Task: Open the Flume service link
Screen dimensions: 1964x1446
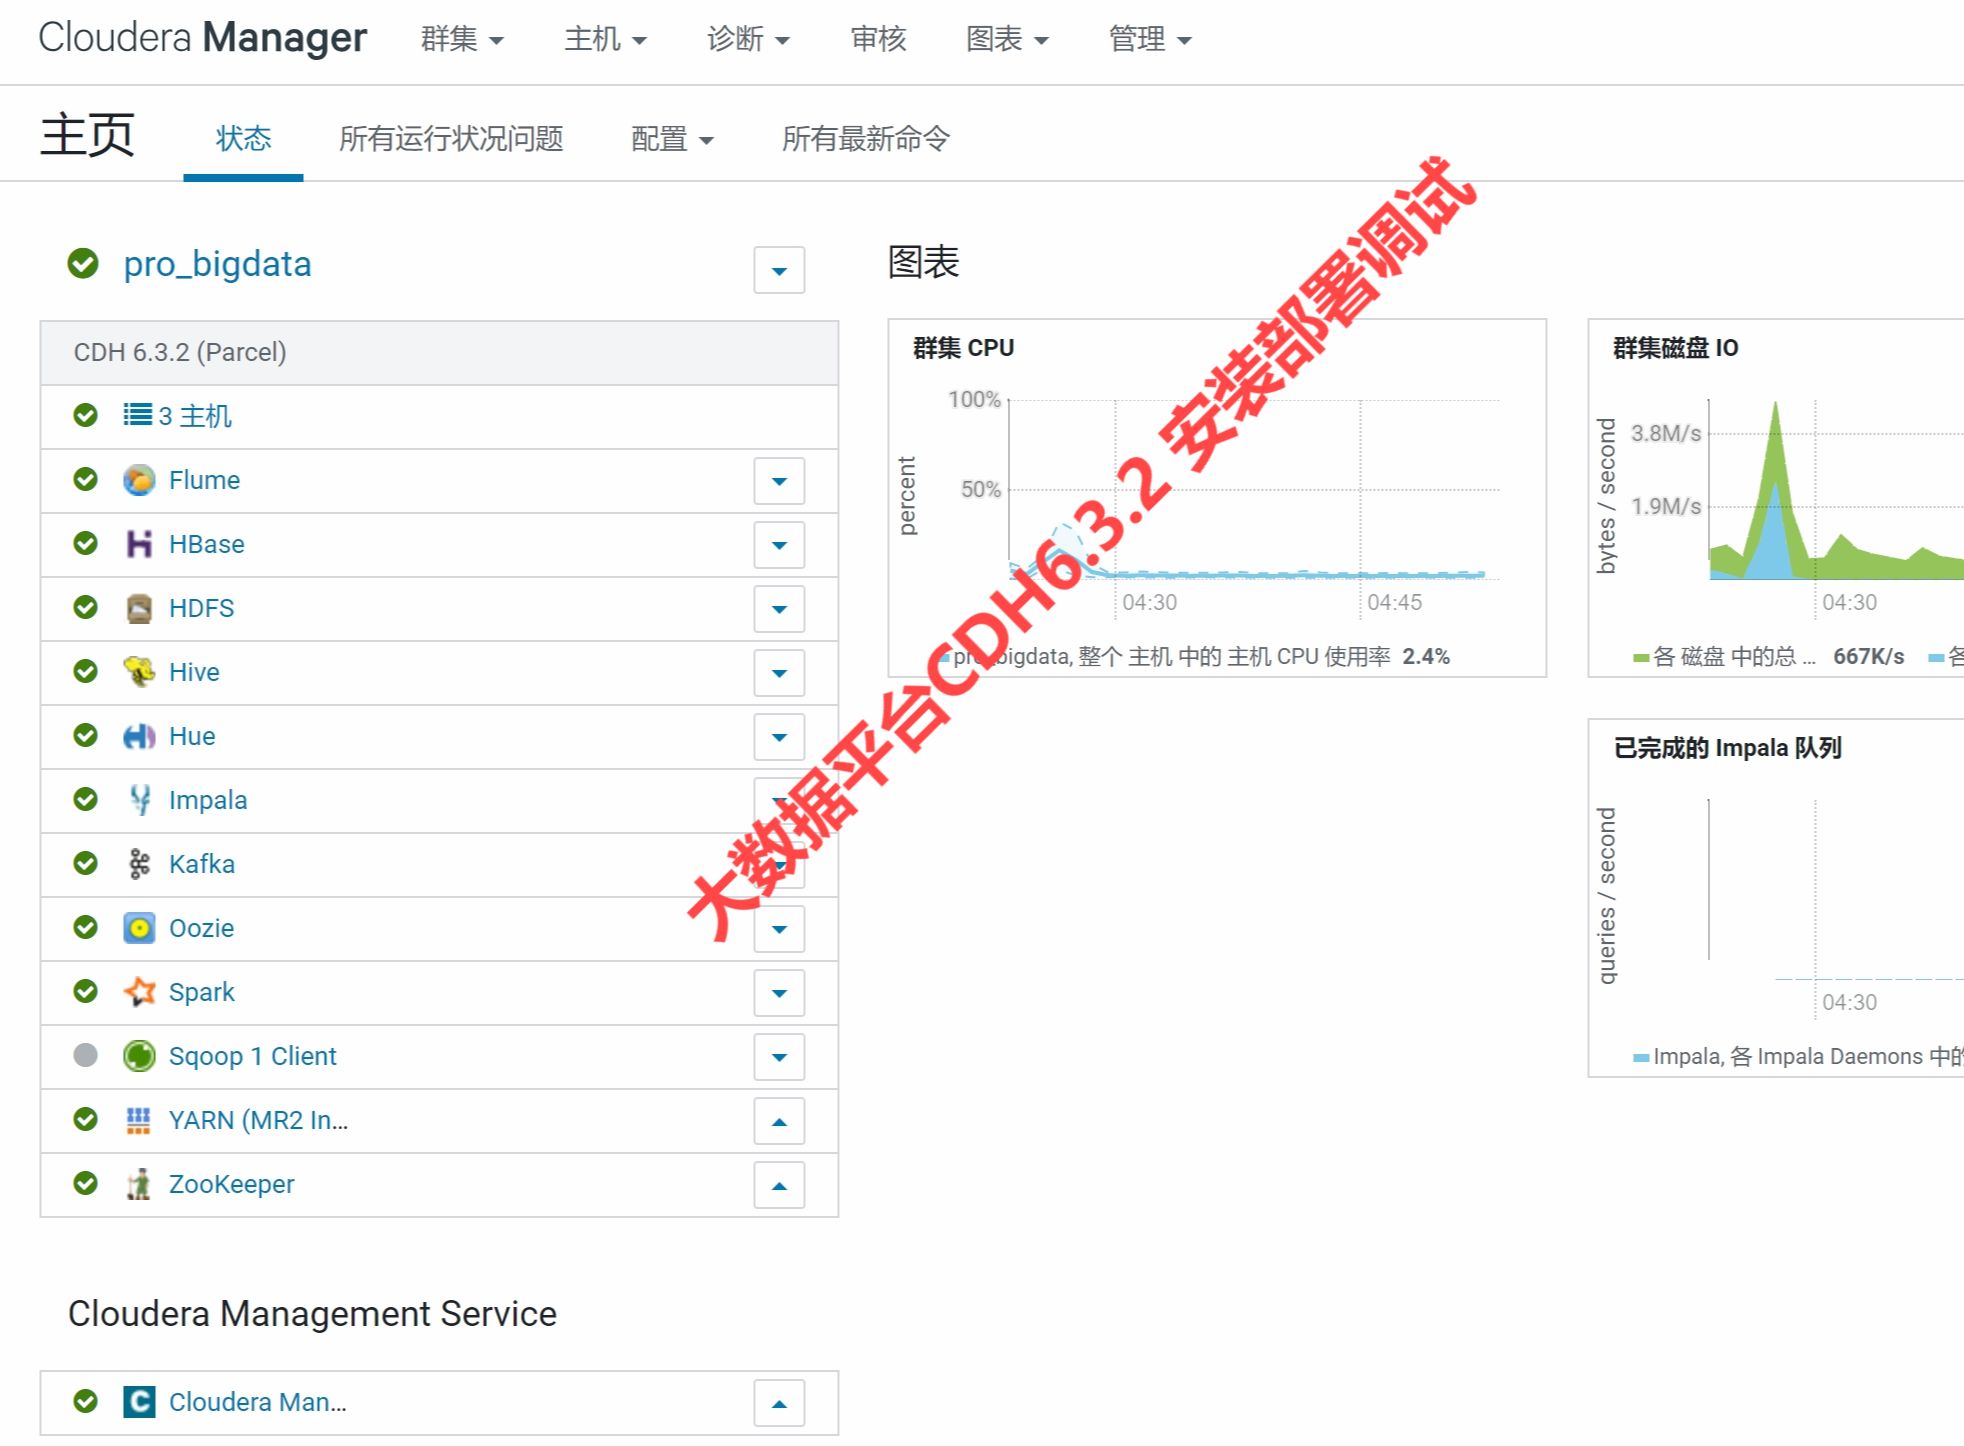Action: [204, 480]
